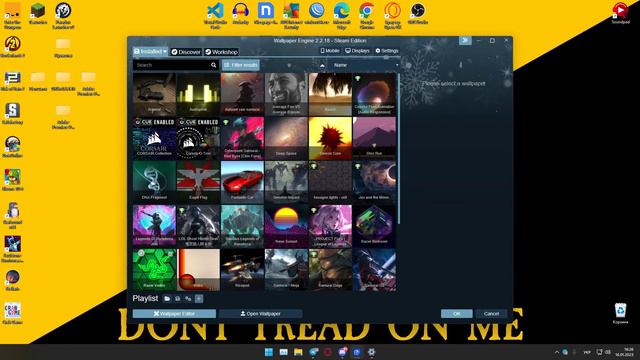The height and width of the screenshot is (360, 640).
Task: Open the Workshop tab
Action: coord(222,52)
